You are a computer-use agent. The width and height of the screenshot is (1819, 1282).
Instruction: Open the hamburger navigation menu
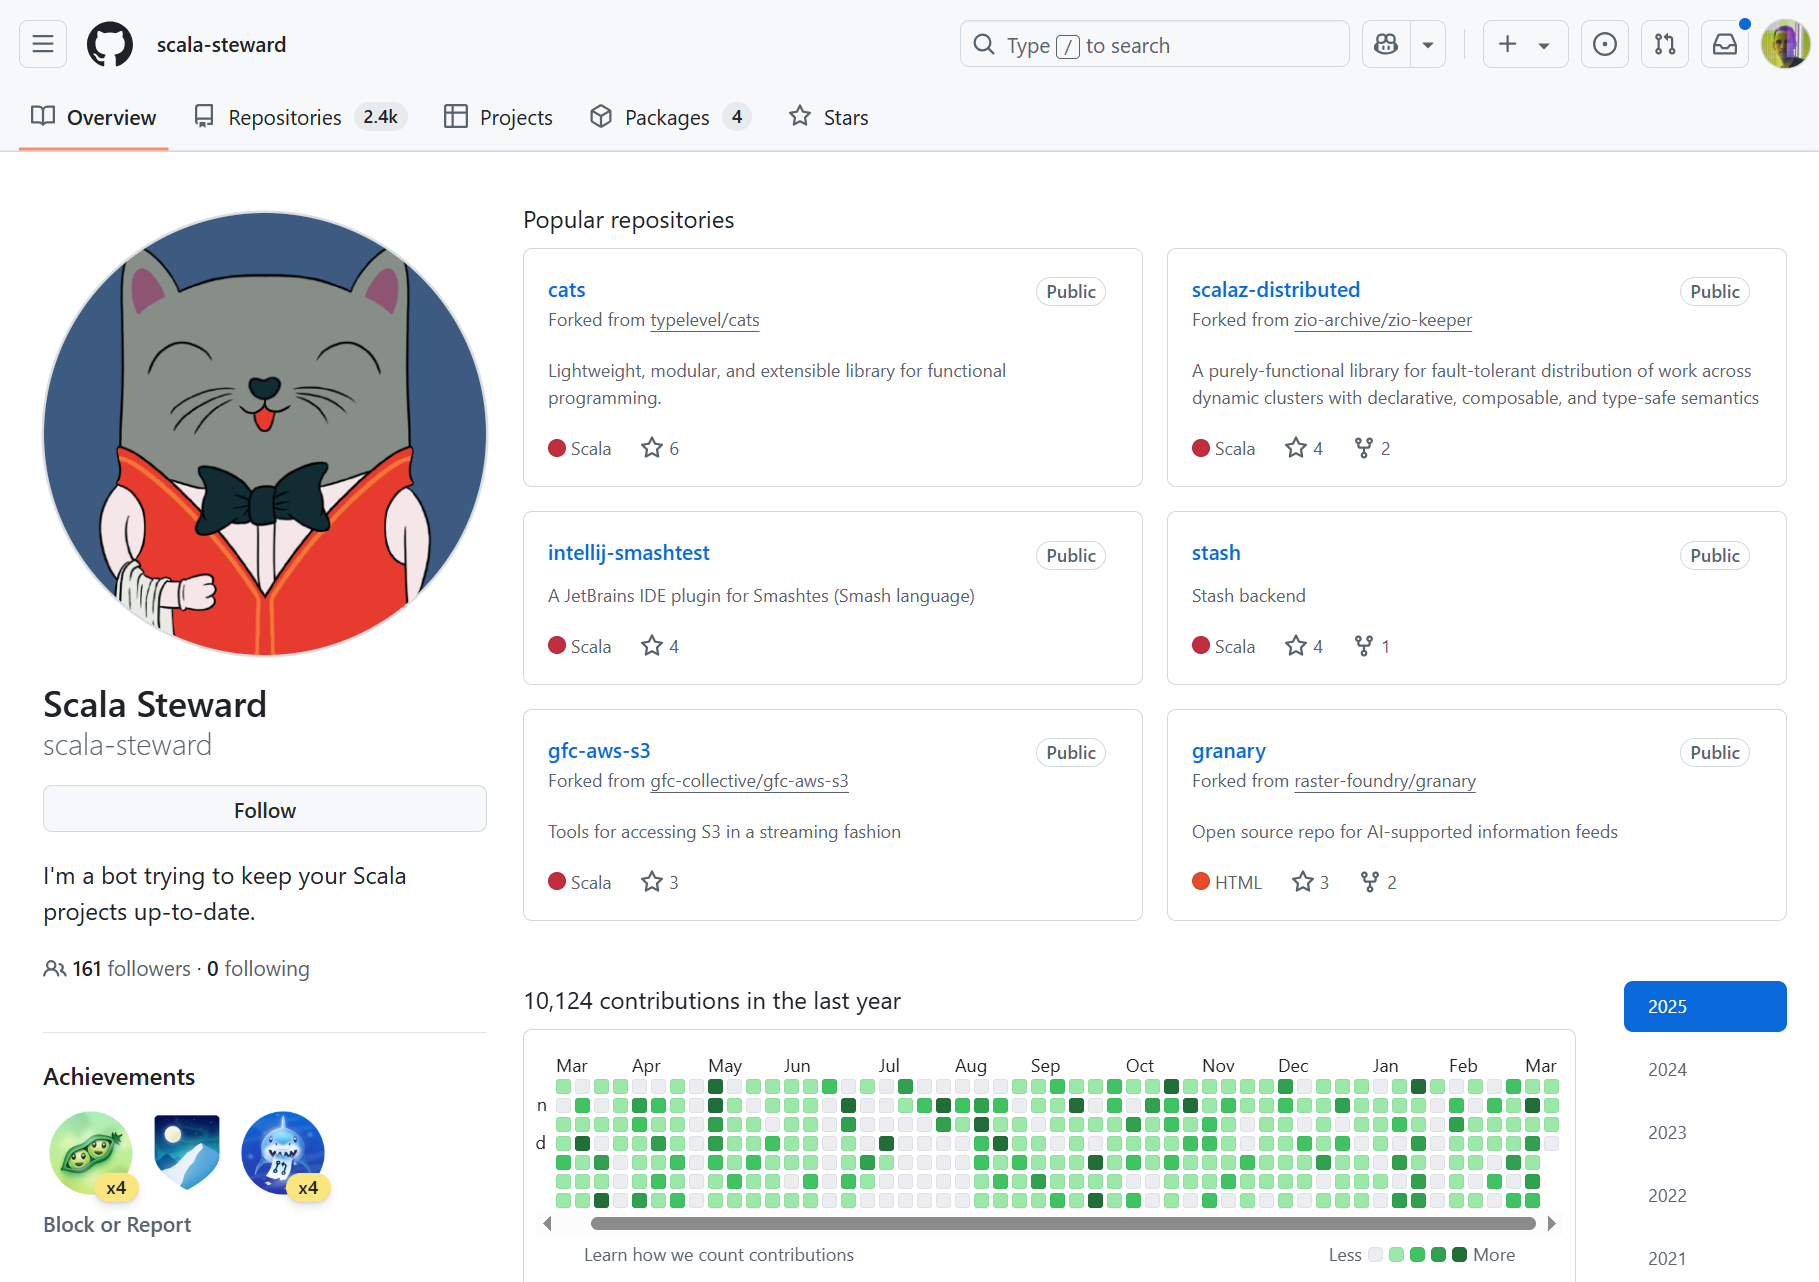click(43, 44)
